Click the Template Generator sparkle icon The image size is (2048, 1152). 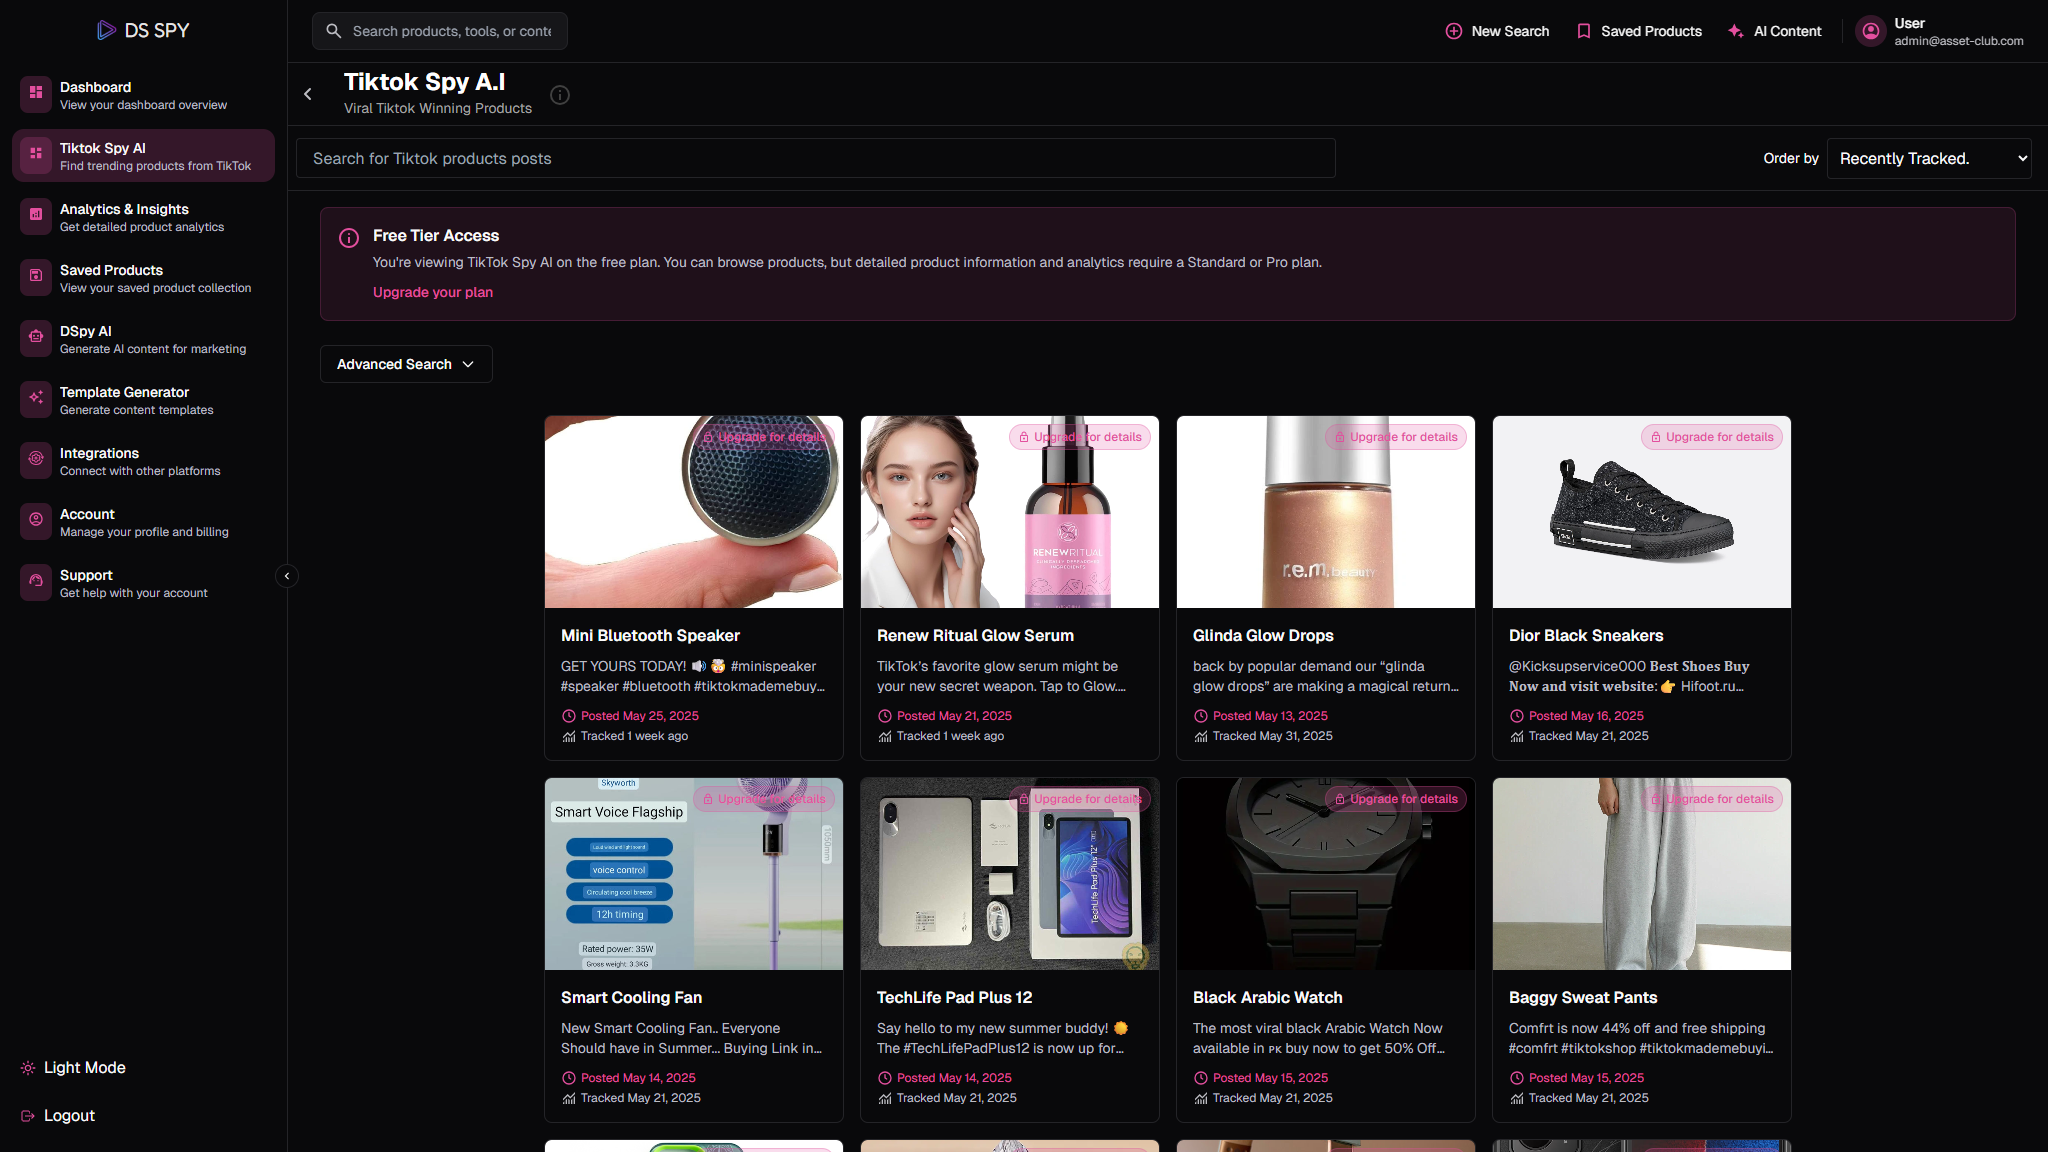[x=36, y=399]
